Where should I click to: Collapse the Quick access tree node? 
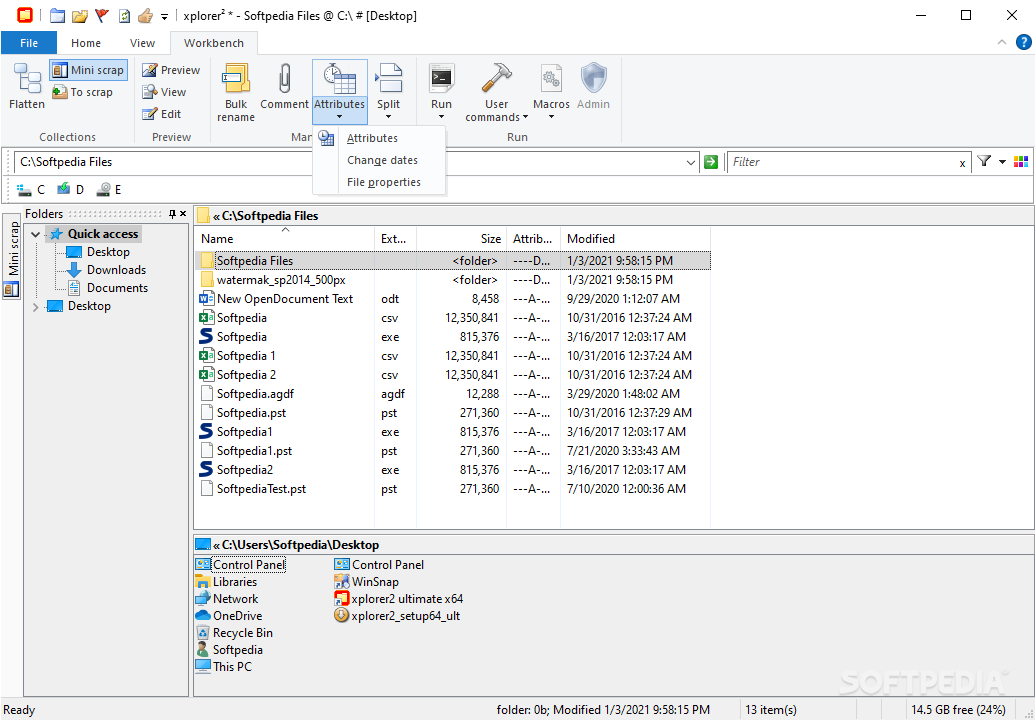coord(36,234)
